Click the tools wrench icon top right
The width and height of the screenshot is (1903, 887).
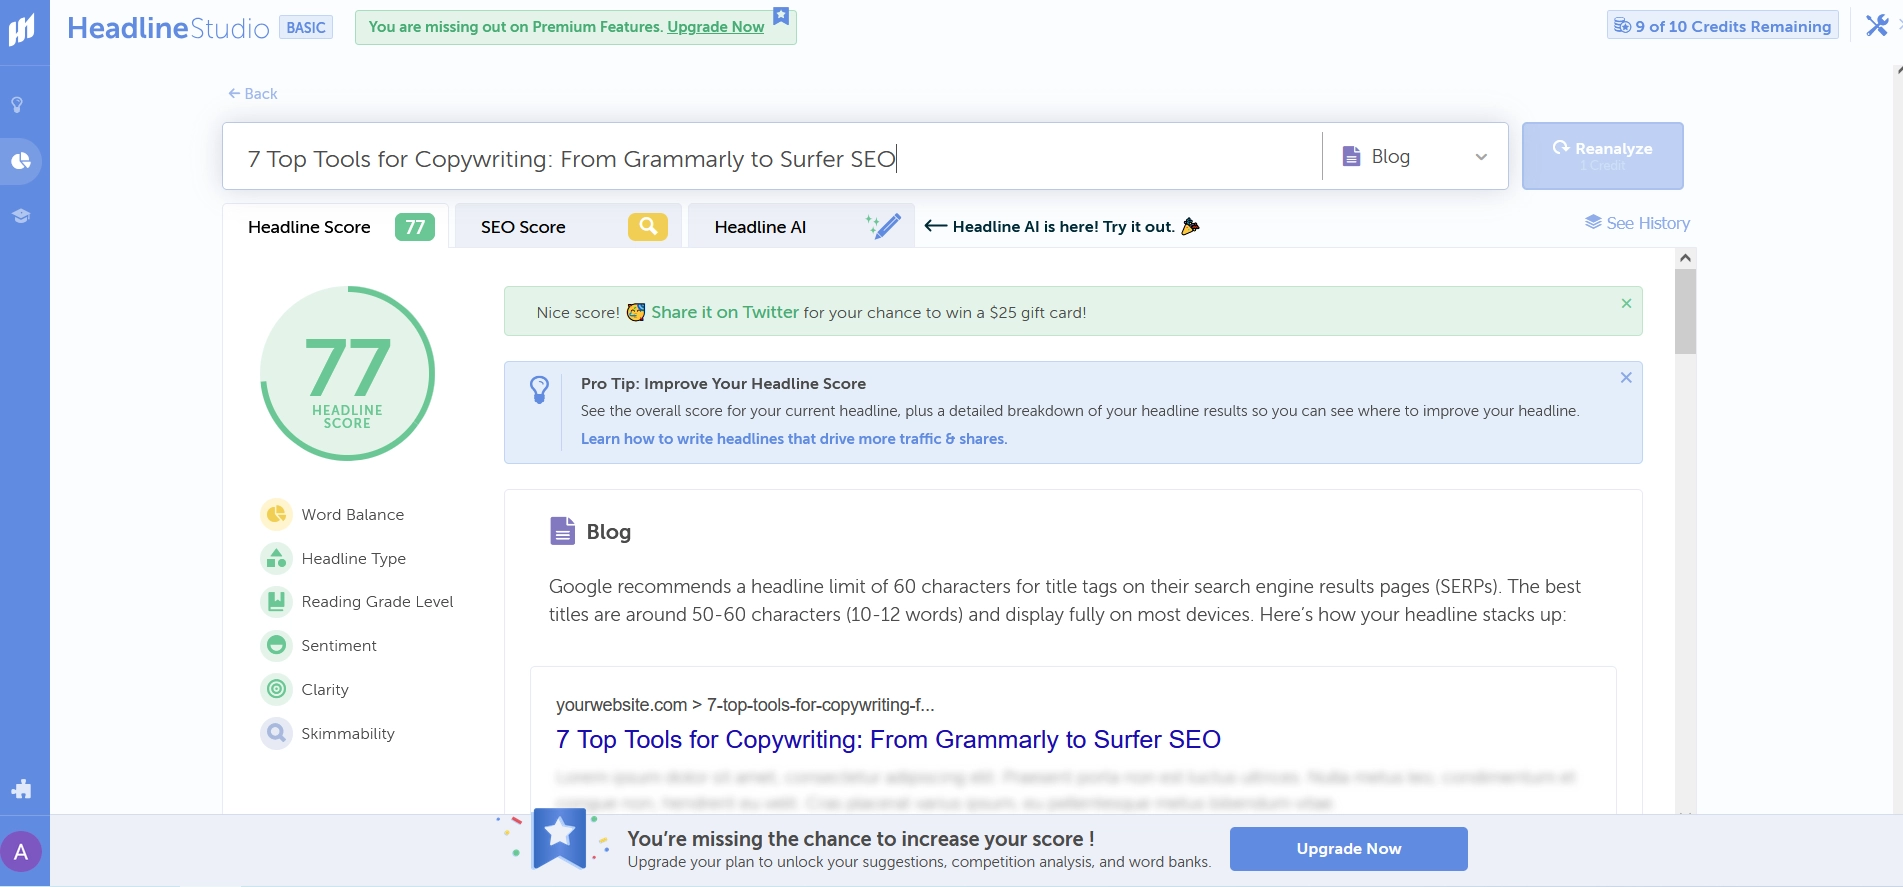point(1877,26)
